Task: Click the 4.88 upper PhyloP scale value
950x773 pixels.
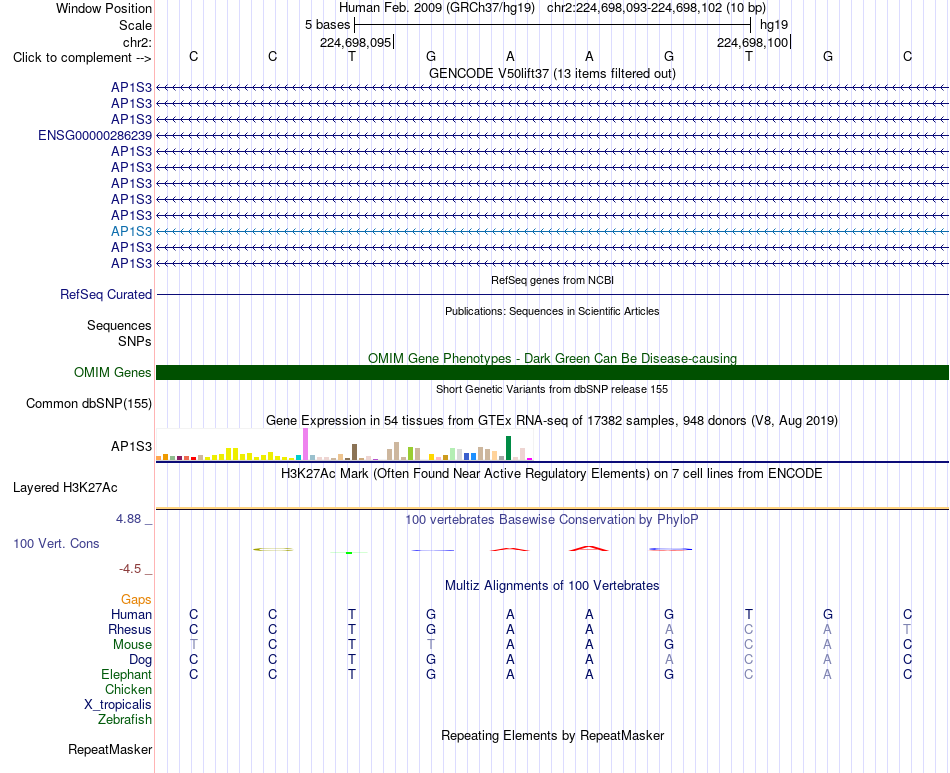Action: point(128,519)
